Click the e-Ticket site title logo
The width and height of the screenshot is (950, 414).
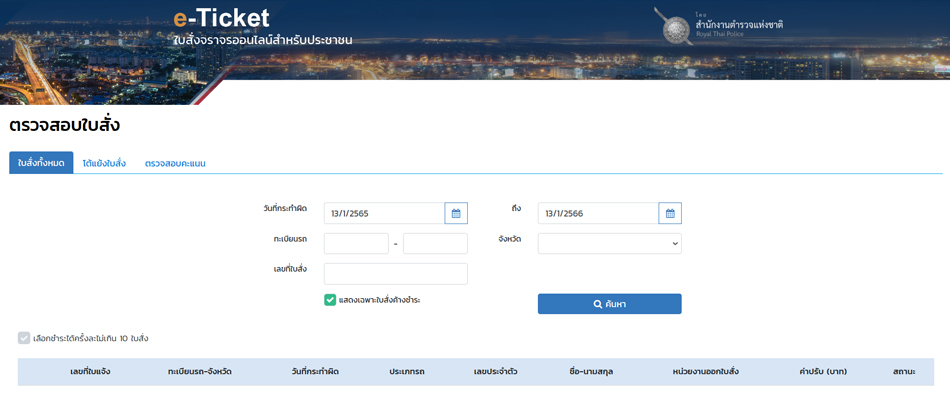(221, 18)
